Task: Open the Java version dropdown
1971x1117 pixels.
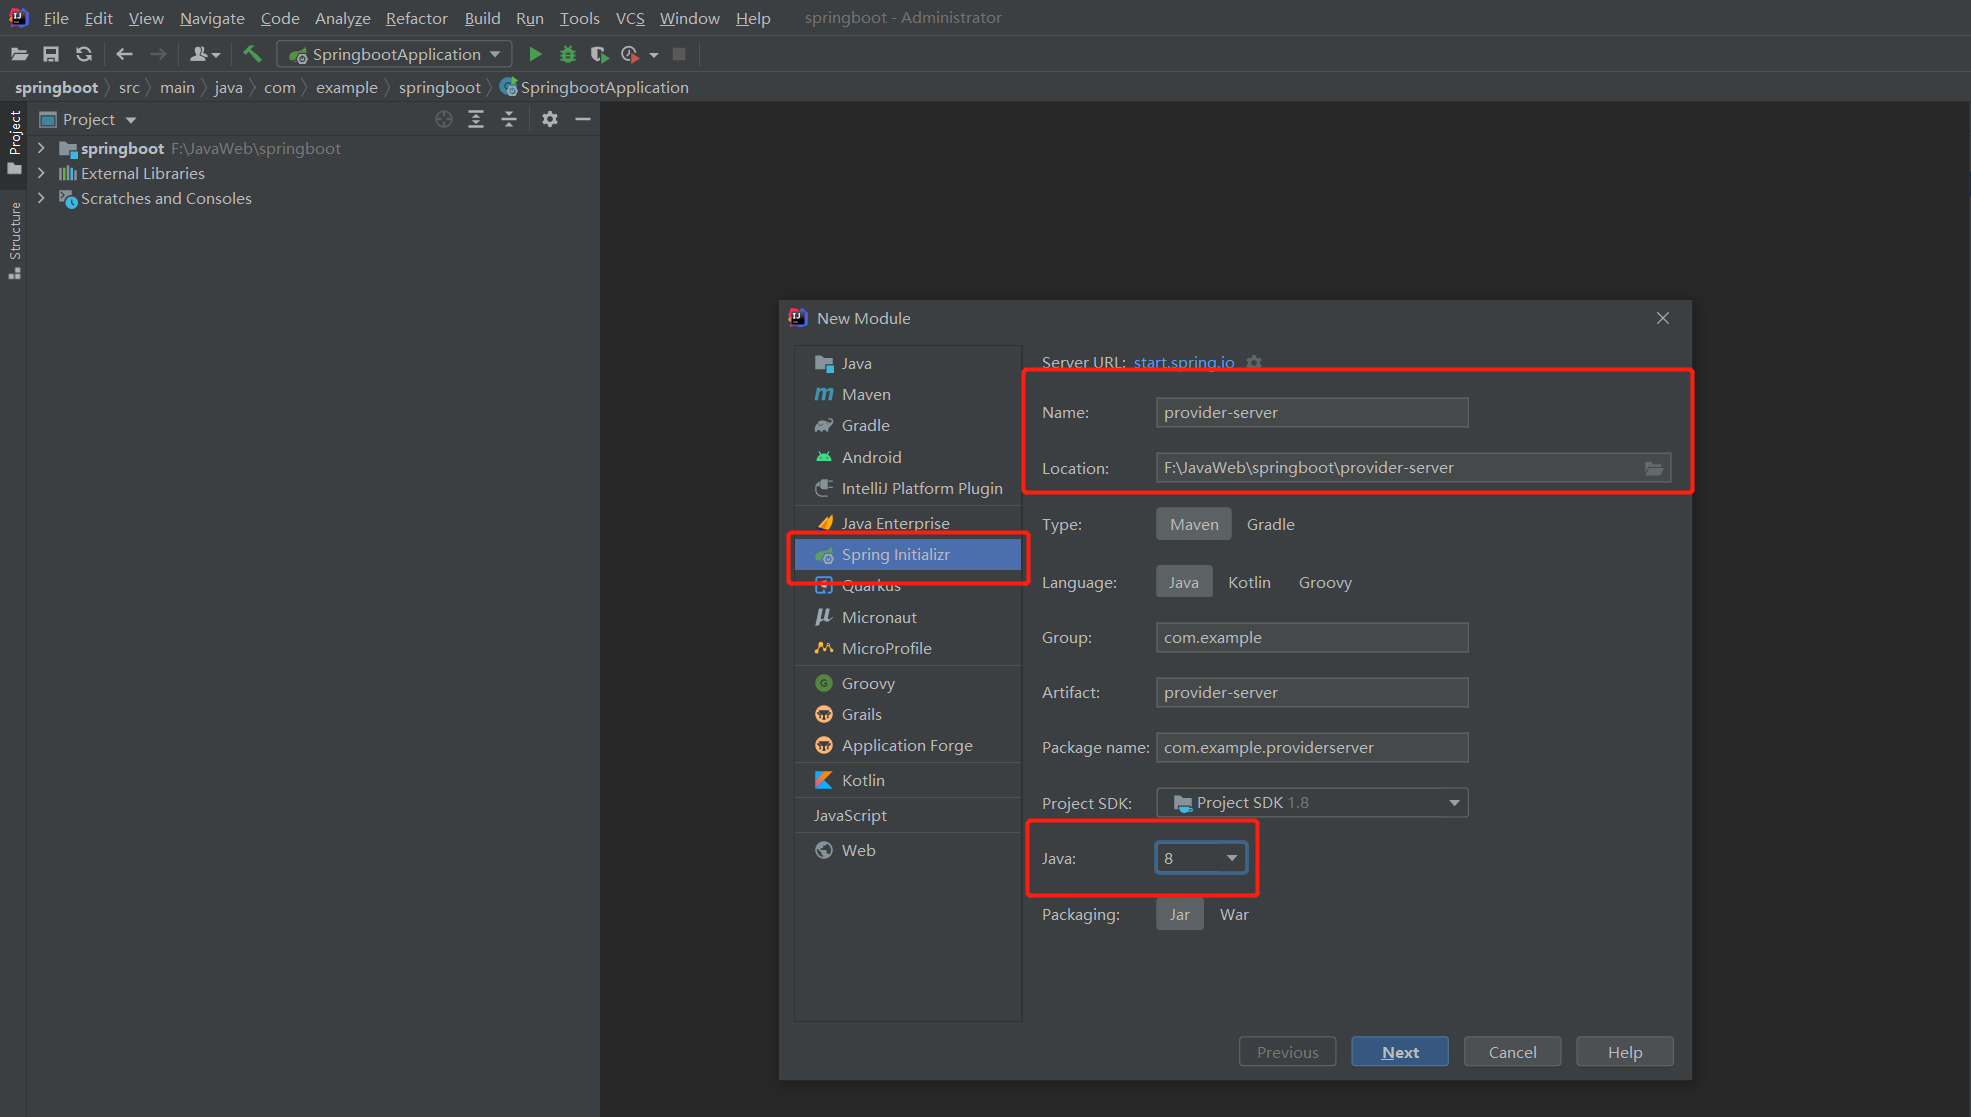Action: point(1201,858)
